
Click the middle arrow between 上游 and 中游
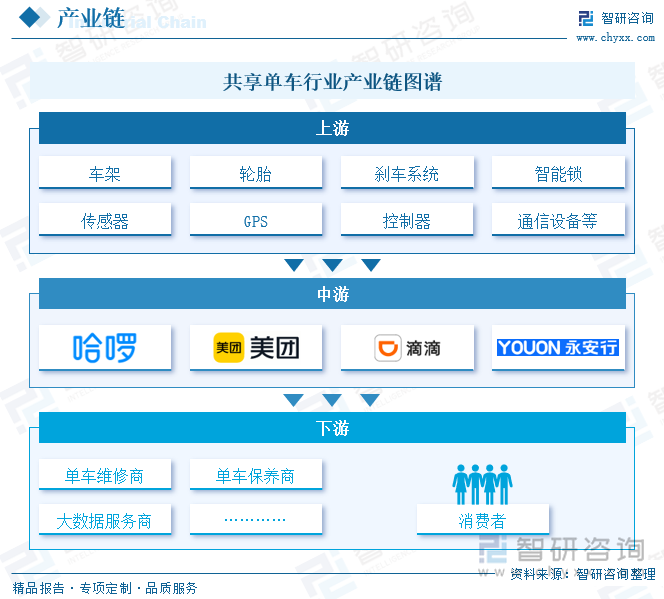point(332,265)
